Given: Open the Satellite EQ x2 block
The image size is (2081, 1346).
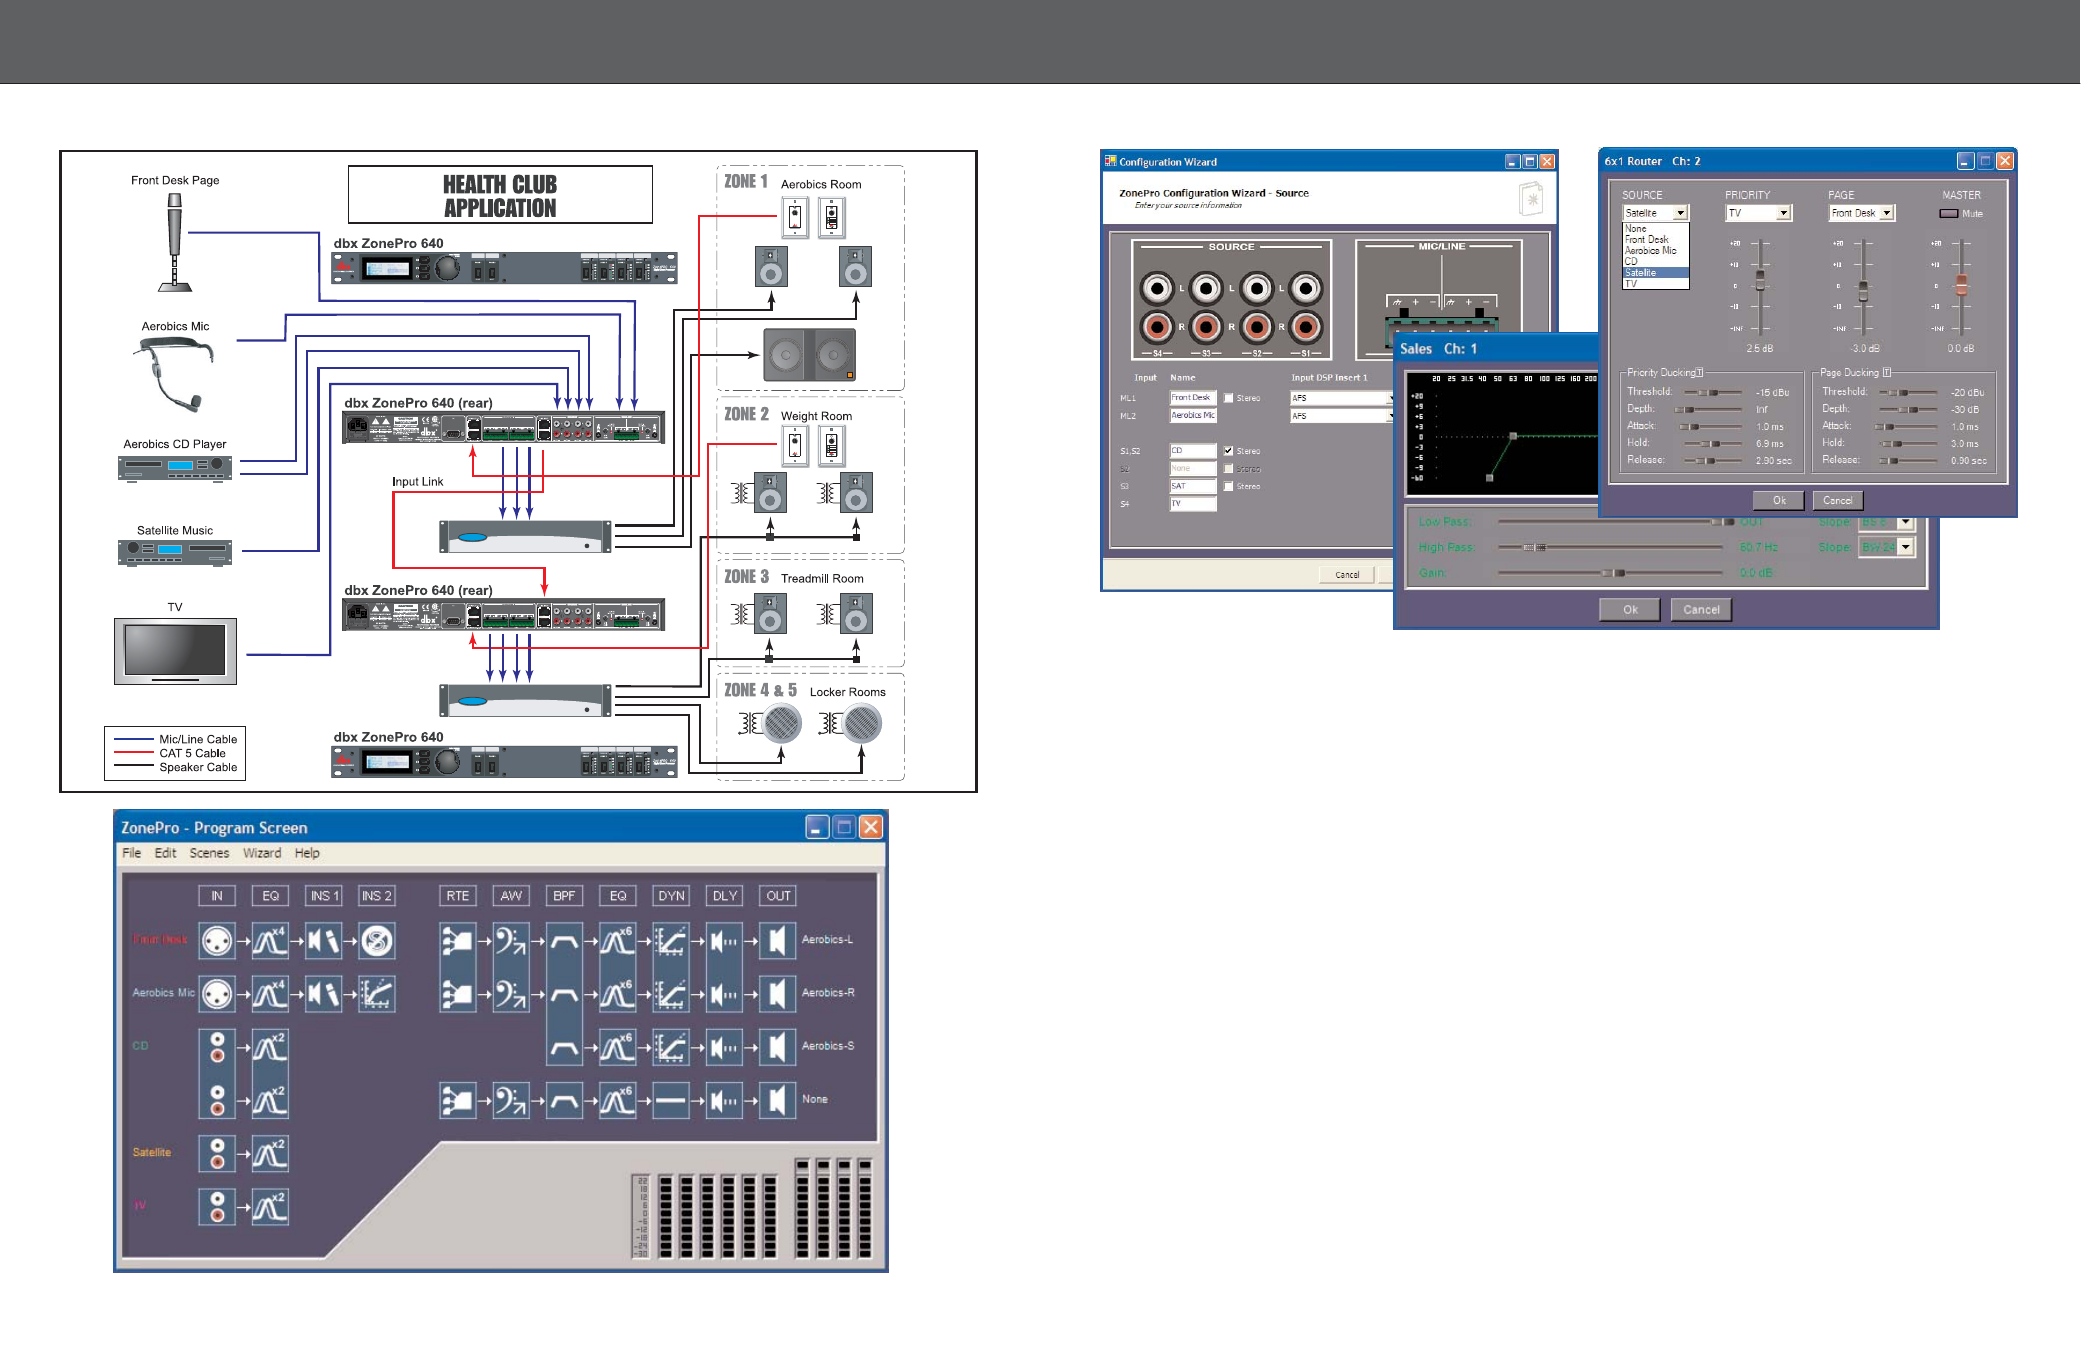Looking at the screenshot, I should (270, 1152).
